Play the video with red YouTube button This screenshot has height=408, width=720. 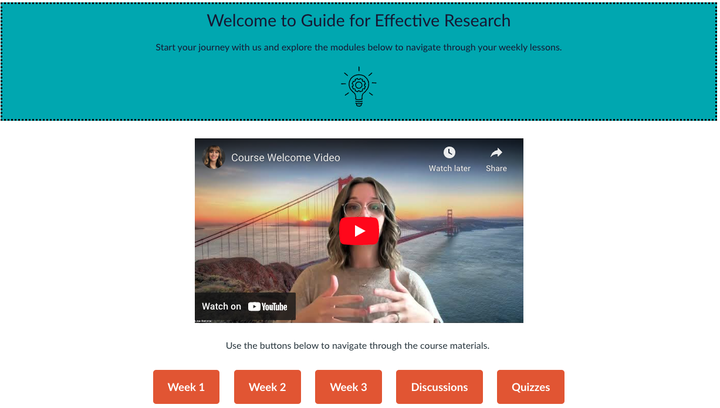359,231
